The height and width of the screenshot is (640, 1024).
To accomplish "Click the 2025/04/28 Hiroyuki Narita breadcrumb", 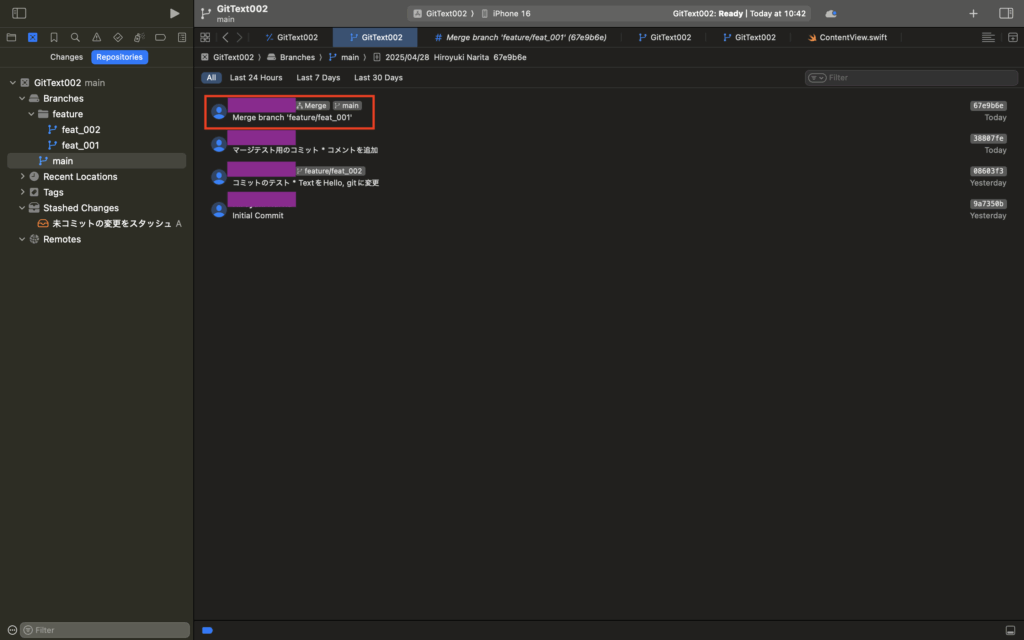I will [449, 57].
